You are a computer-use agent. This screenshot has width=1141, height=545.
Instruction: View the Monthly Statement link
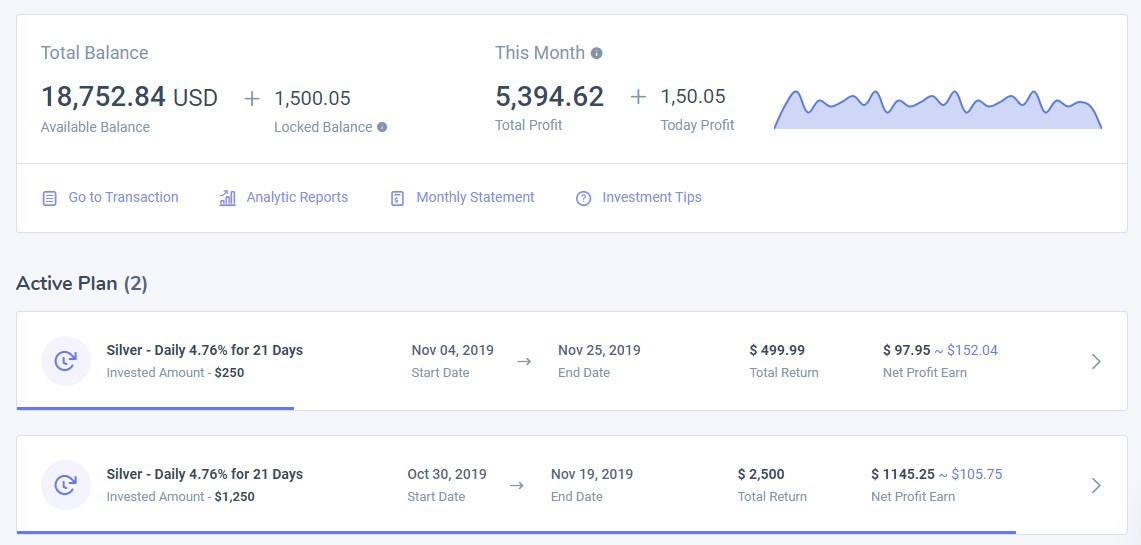[475, 197]
